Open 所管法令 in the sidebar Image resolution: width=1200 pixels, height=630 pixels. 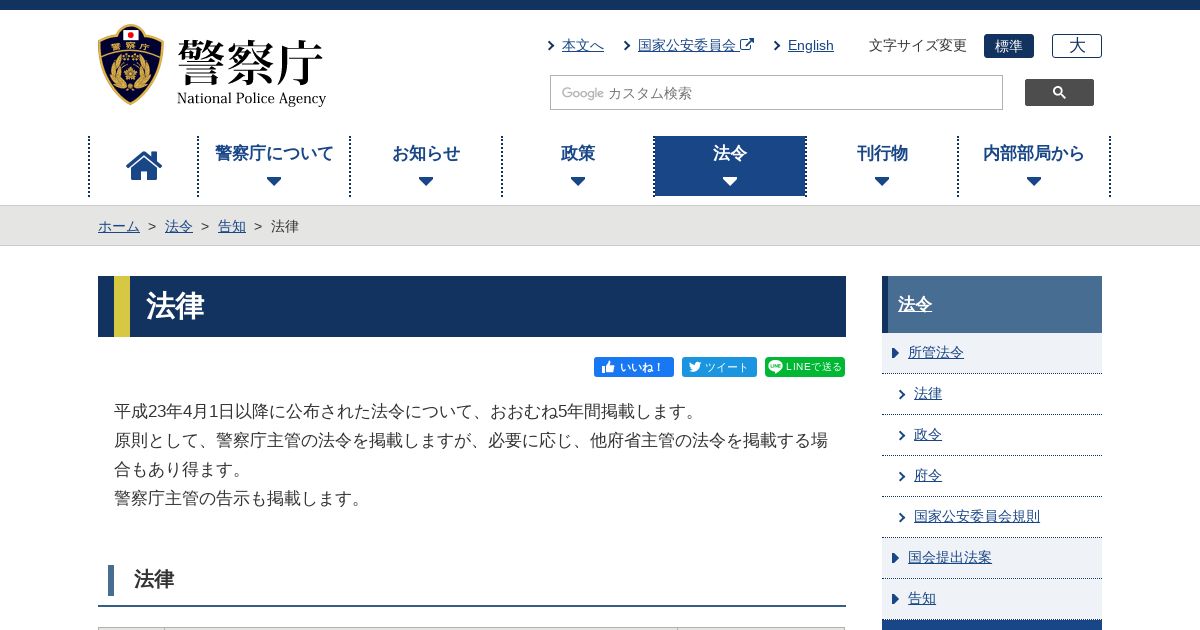[x=936, y=353]
